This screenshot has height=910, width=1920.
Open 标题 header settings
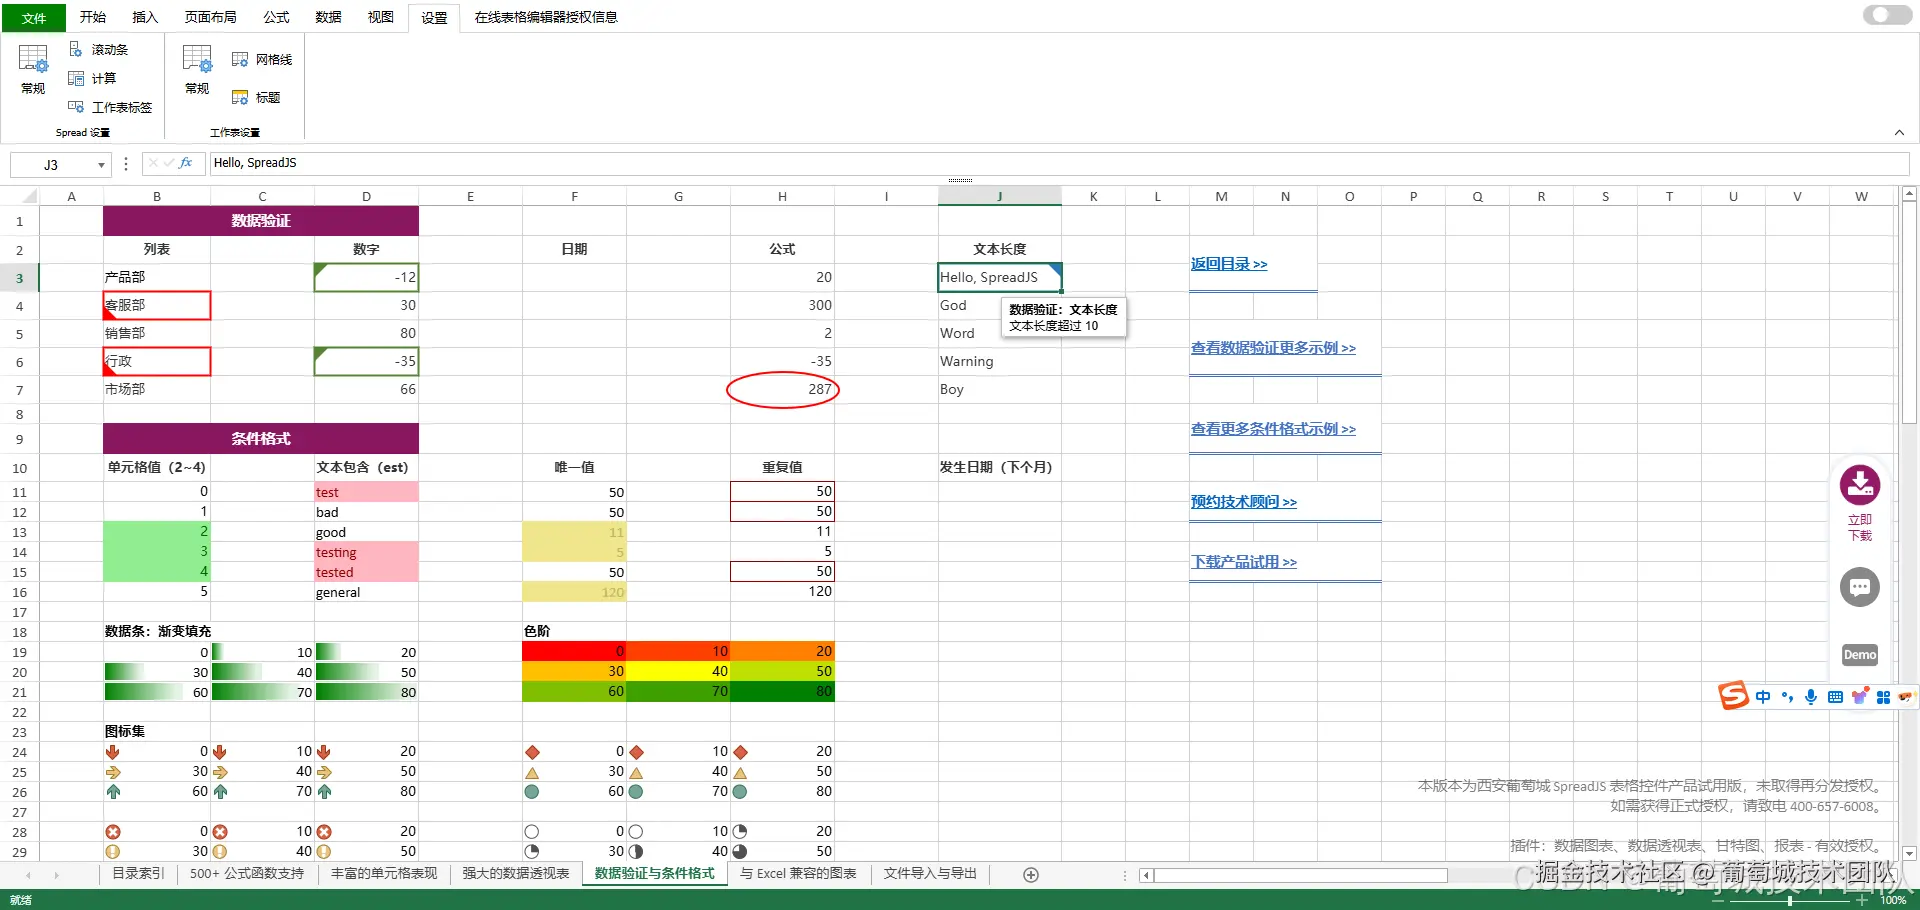[256, 97]
